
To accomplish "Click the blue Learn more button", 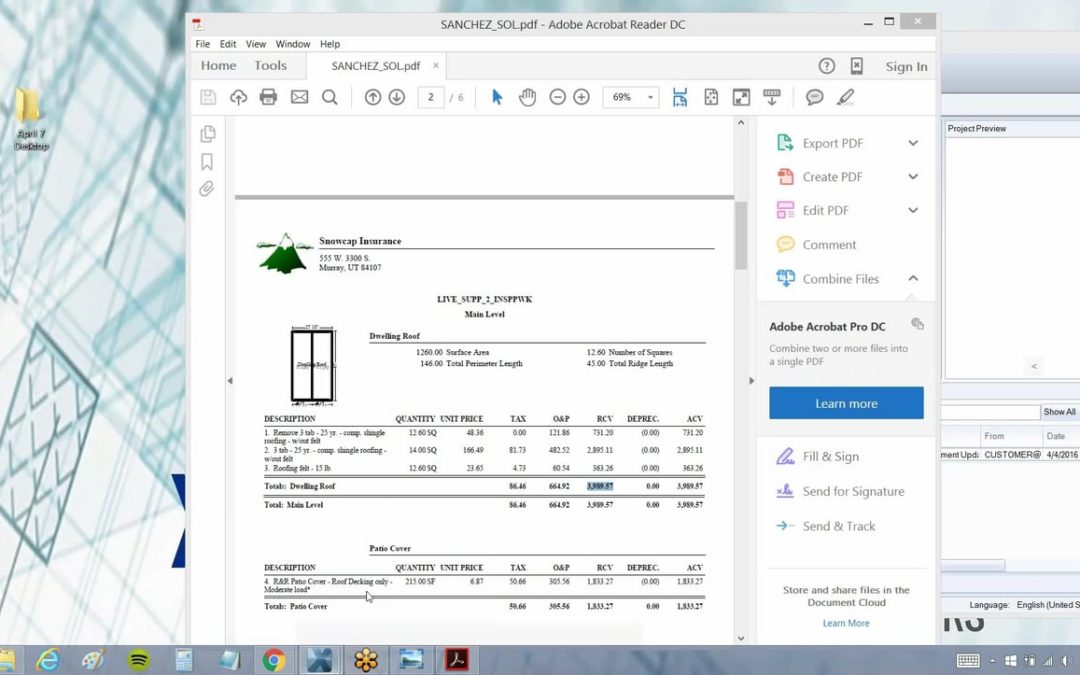I will point(846,403).
